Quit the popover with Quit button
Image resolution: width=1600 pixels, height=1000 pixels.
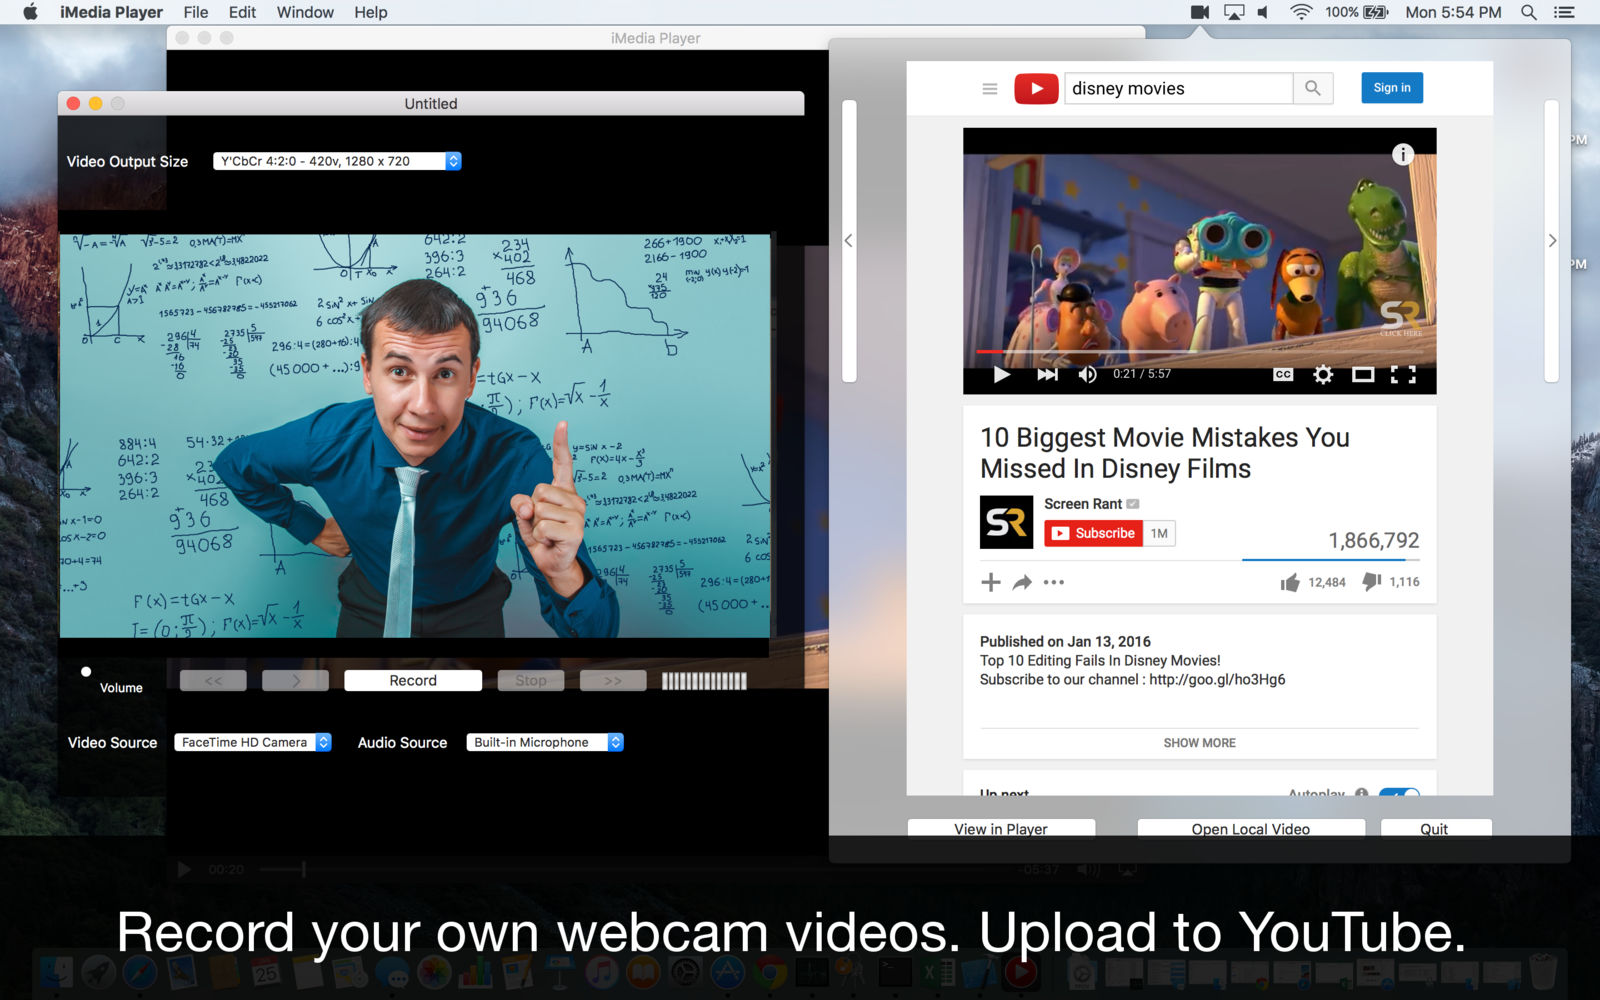coord(1435,828)
